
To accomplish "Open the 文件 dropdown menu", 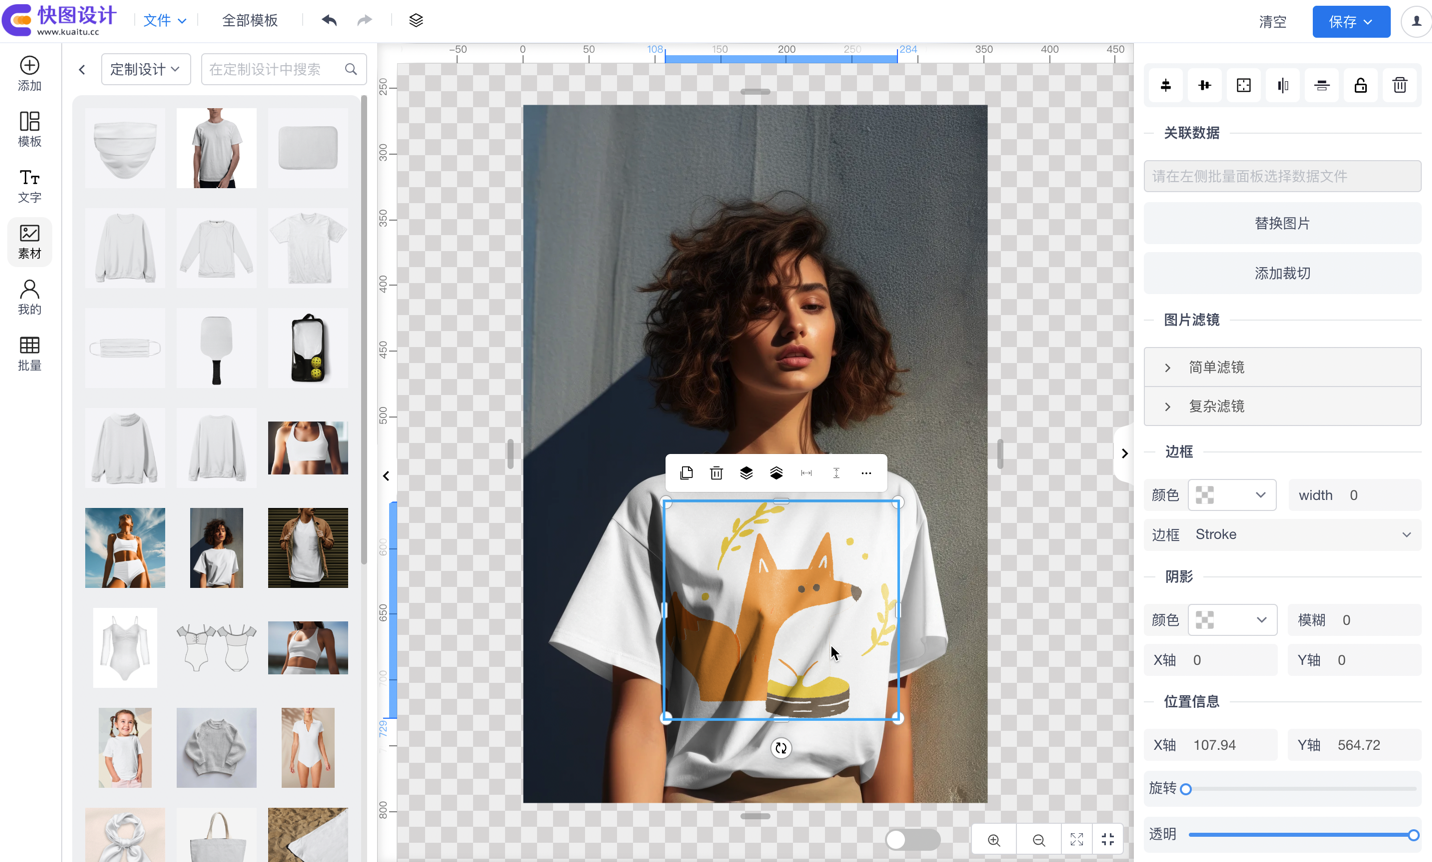I will tap(165, 20).
